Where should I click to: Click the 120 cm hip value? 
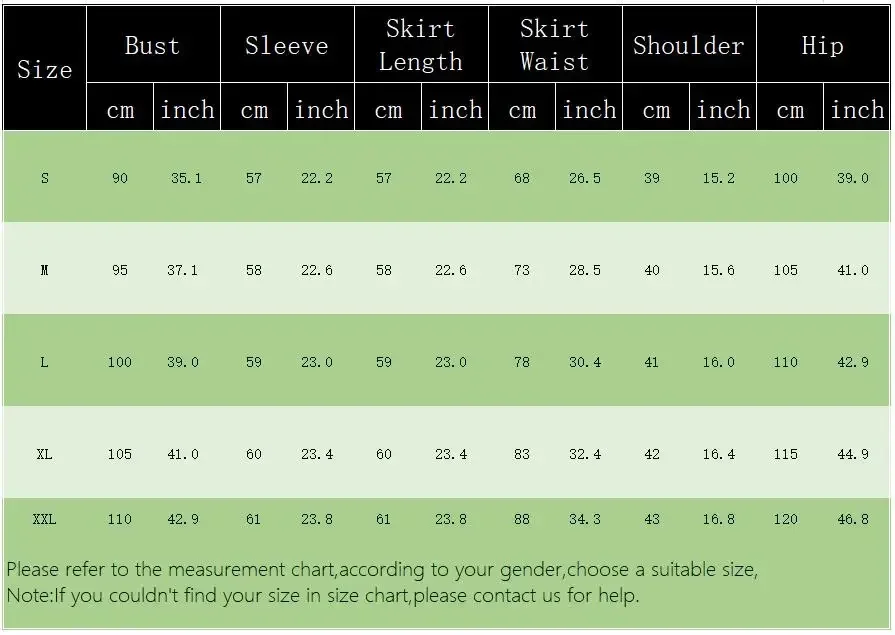click(785, 519)
